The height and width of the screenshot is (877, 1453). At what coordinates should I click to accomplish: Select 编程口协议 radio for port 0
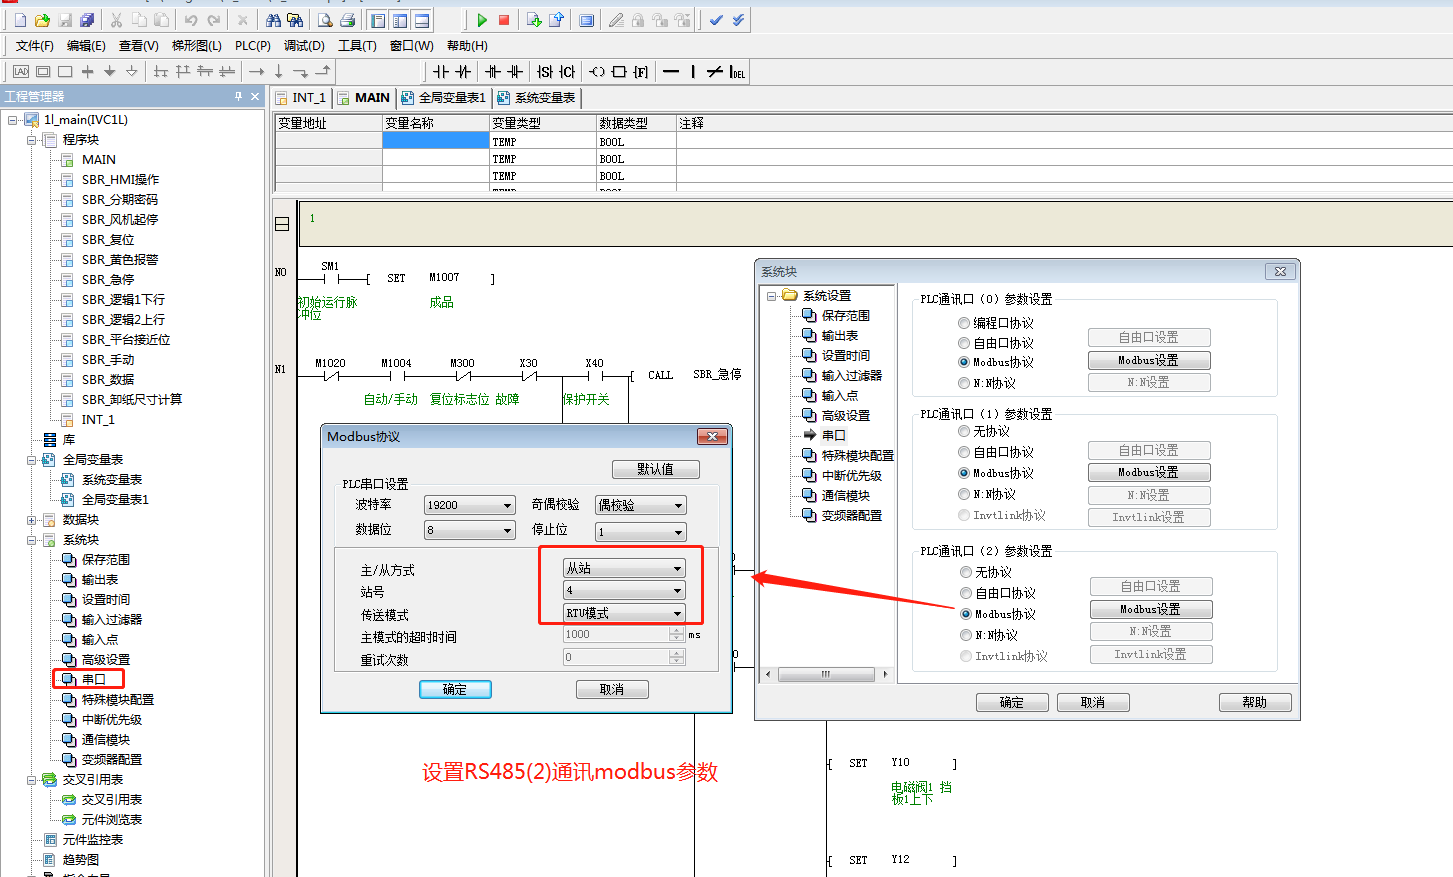(964, 323)
